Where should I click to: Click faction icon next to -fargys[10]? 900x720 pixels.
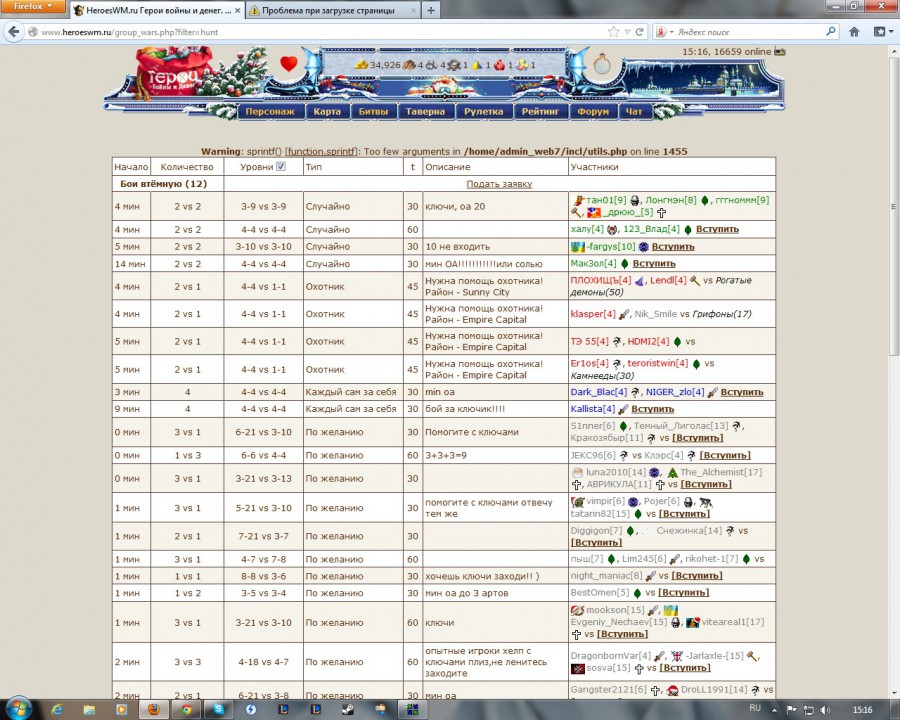(643, 247)
